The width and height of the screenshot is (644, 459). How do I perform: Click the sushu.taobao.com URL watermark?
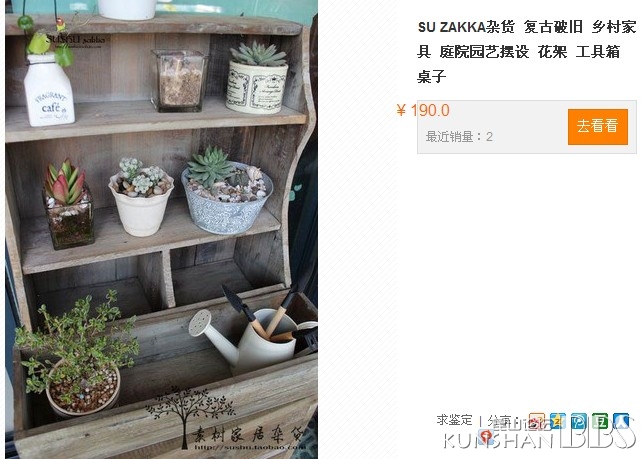pyautogui.click(x=250, y=447)
